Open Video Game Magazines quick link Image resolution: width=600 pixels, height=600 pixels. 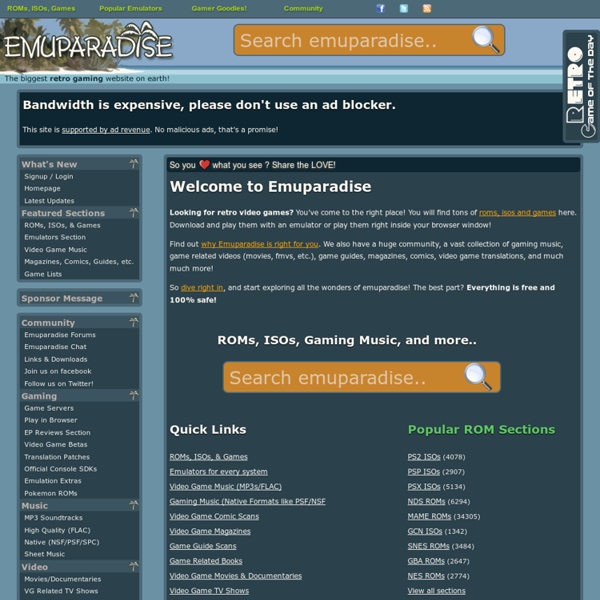coord(210,531)
